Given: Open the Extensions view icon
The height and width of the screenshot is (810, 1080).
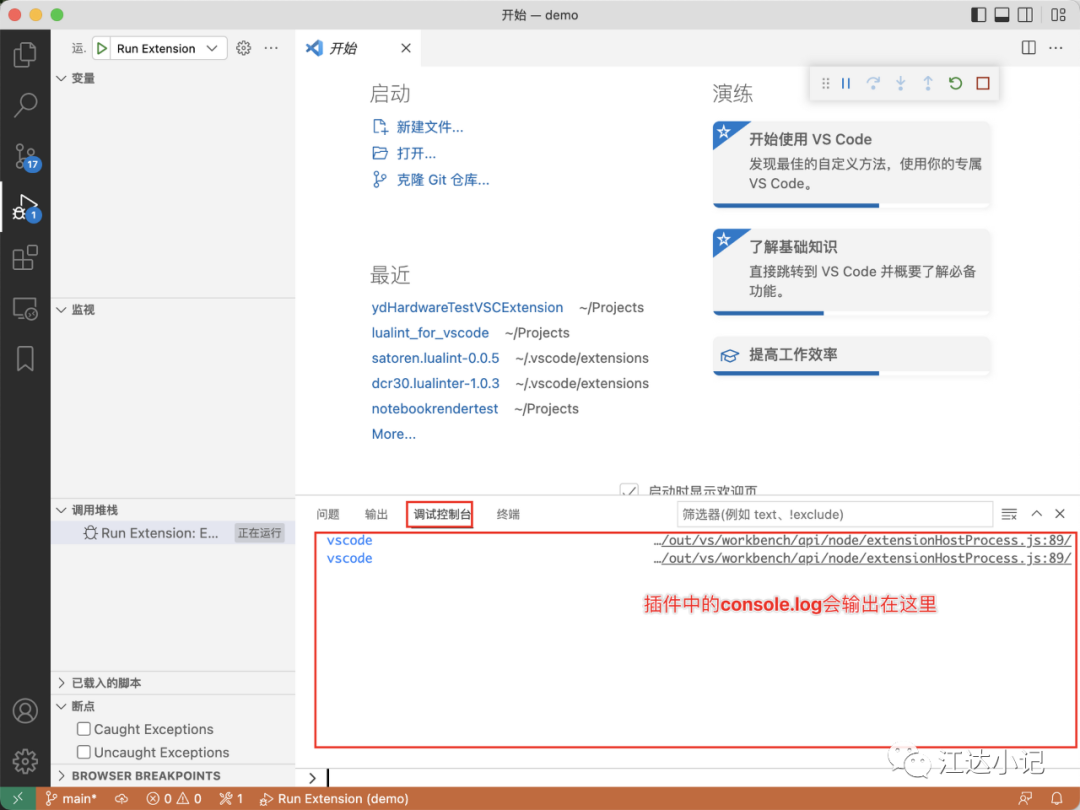Looking at the screenshot, I should point(25,258).
